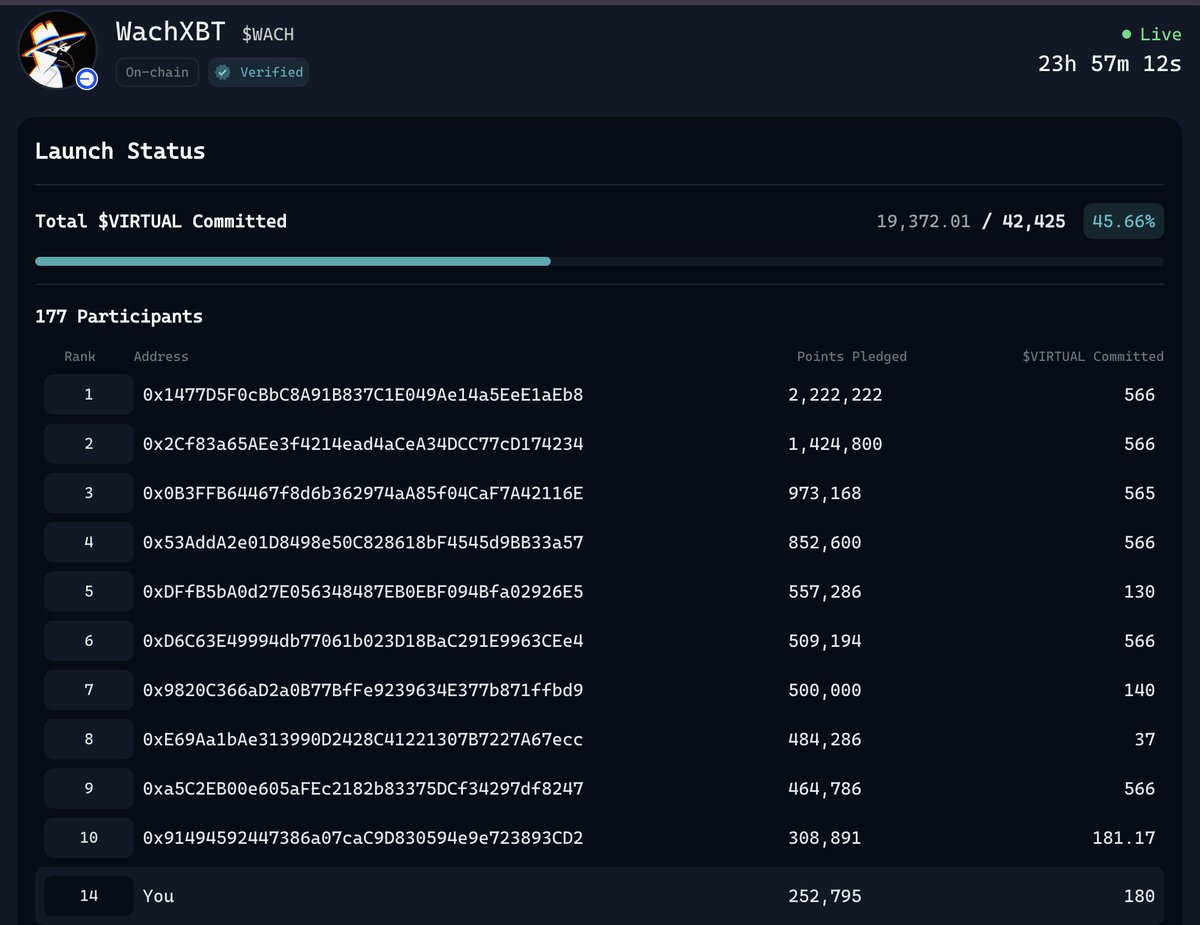1200x925 pixels.
Task: Click the 37 committed value
Action: tap(1145, 740)
